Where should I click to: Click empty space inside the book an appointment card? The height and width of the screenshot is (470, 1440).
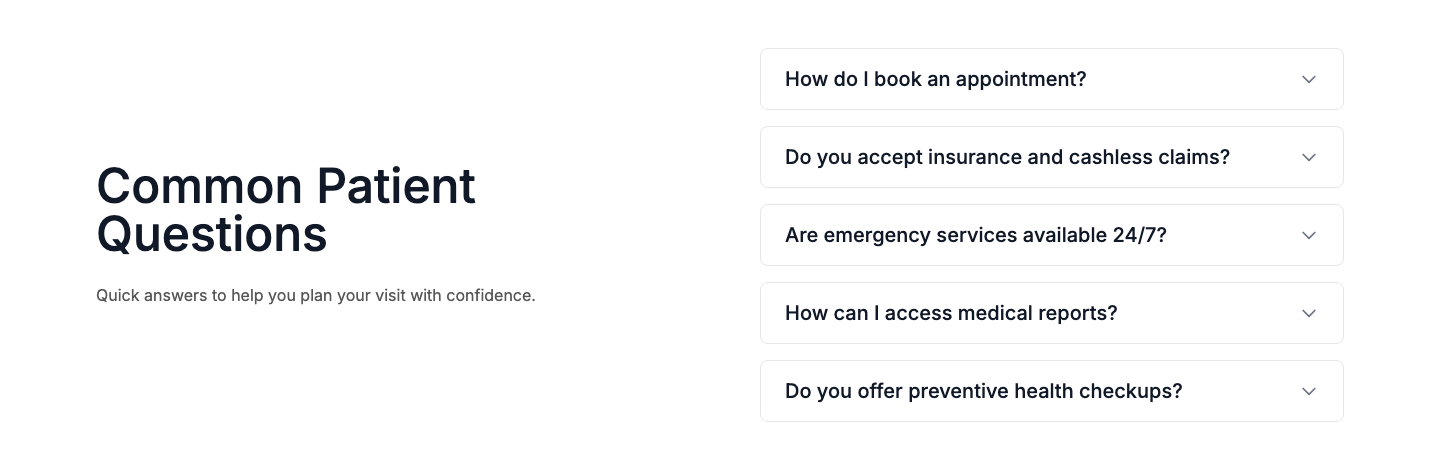[x=1190, y=79]
